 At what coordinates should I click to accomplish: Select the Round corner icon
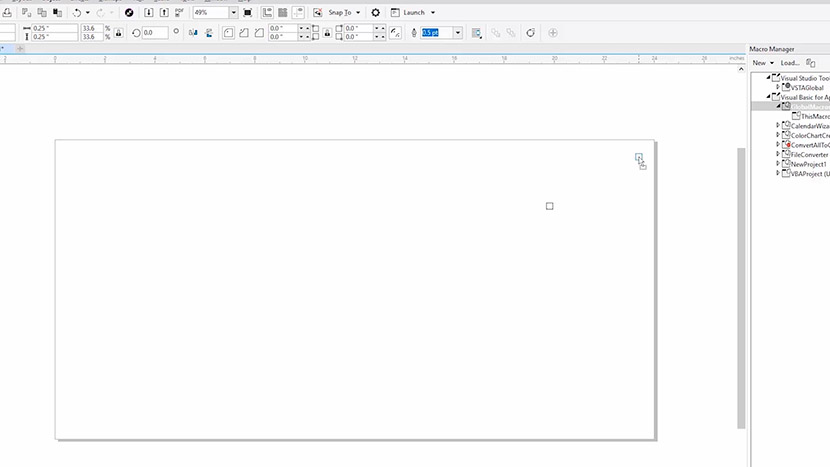pos(228,33)
